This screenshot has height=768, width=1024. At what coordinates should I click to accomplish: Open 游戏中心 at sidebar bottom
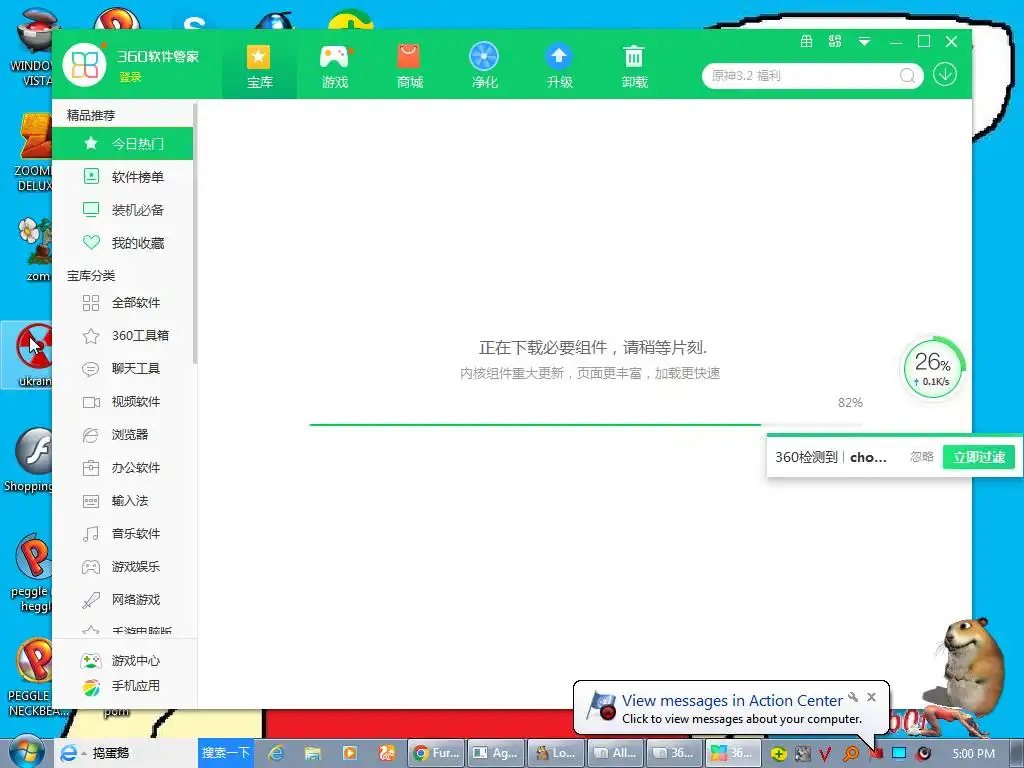[120, 661]
